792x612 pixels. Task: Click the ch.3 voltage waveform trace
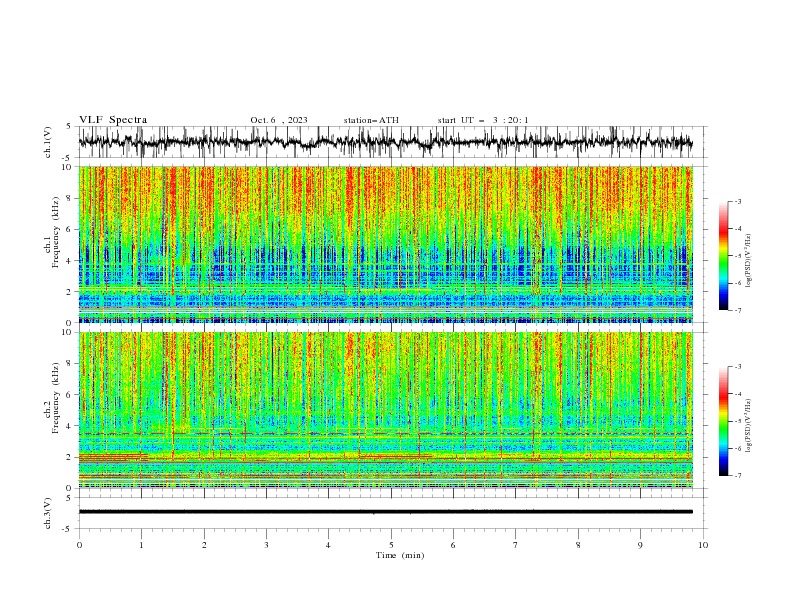[x=385, y=512]
